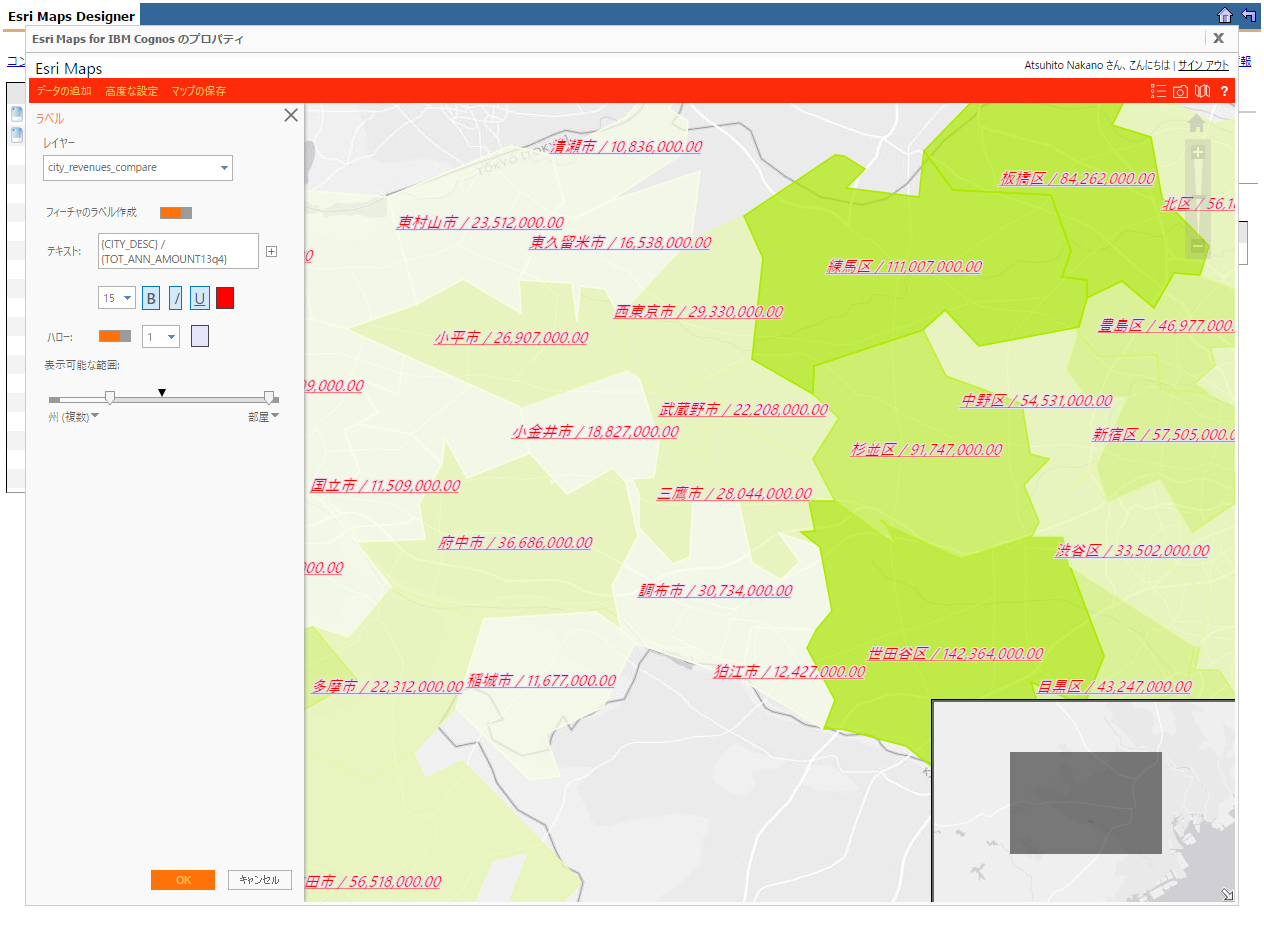Click the 中野区 / 54,531,000.00 map label

click(x=1036, y=401)
